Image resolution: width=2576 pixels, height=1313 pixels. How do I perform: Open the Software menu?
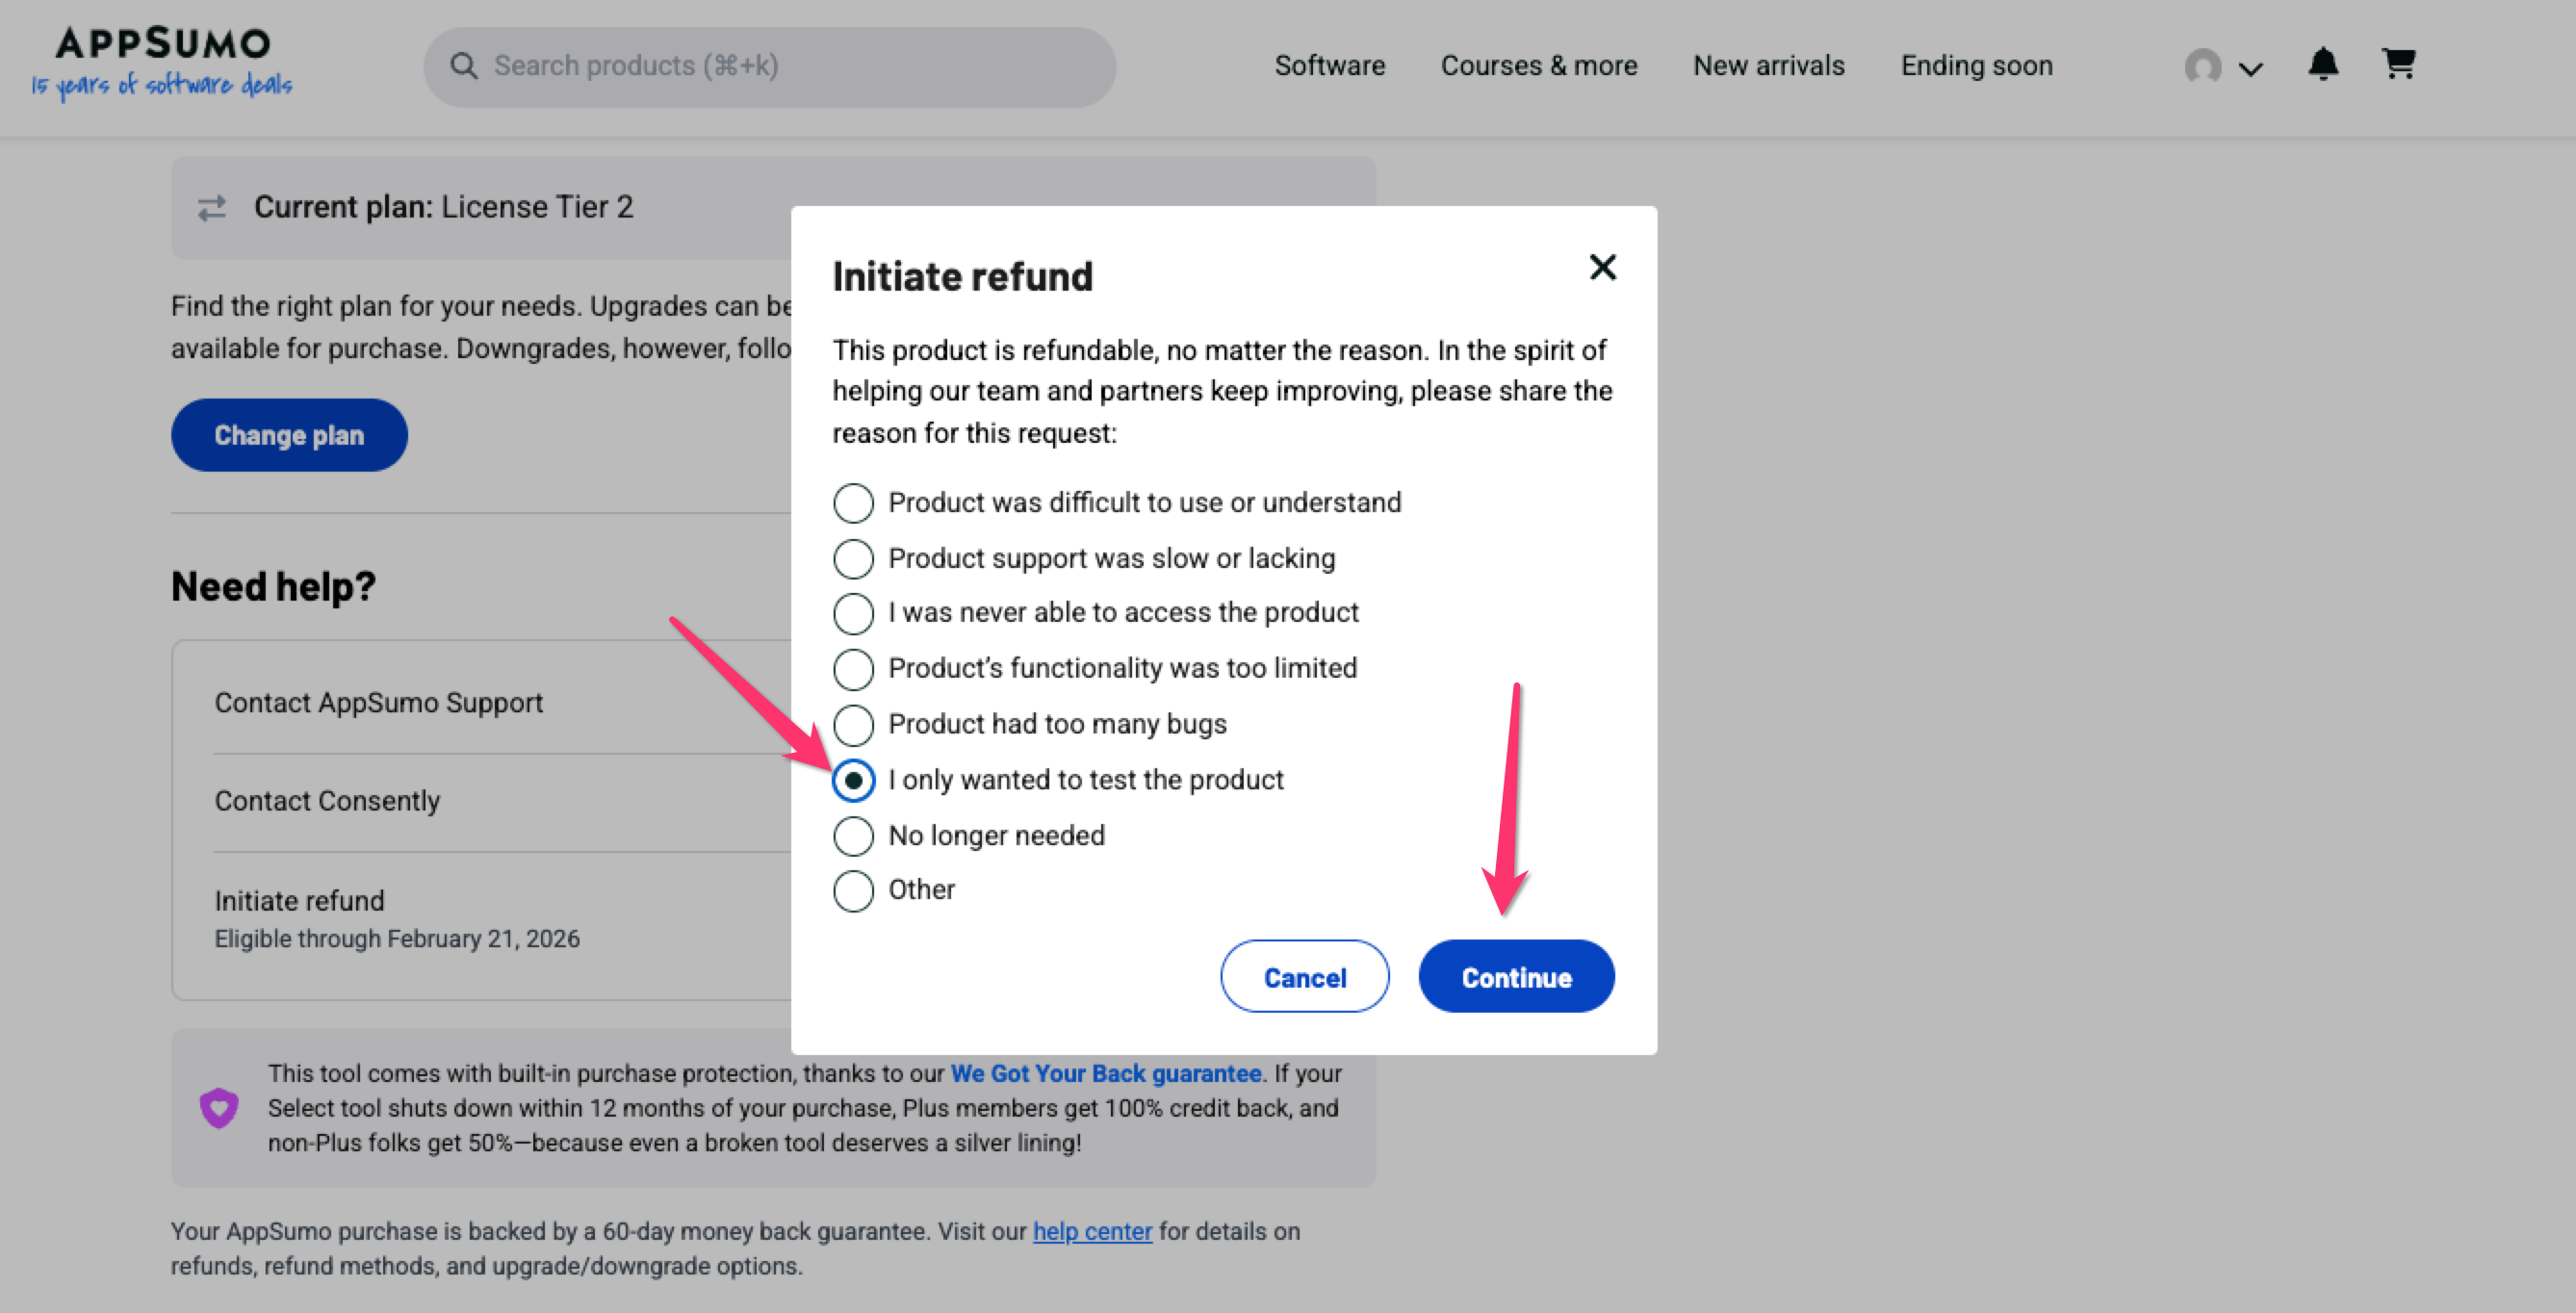click(1329, 66)
